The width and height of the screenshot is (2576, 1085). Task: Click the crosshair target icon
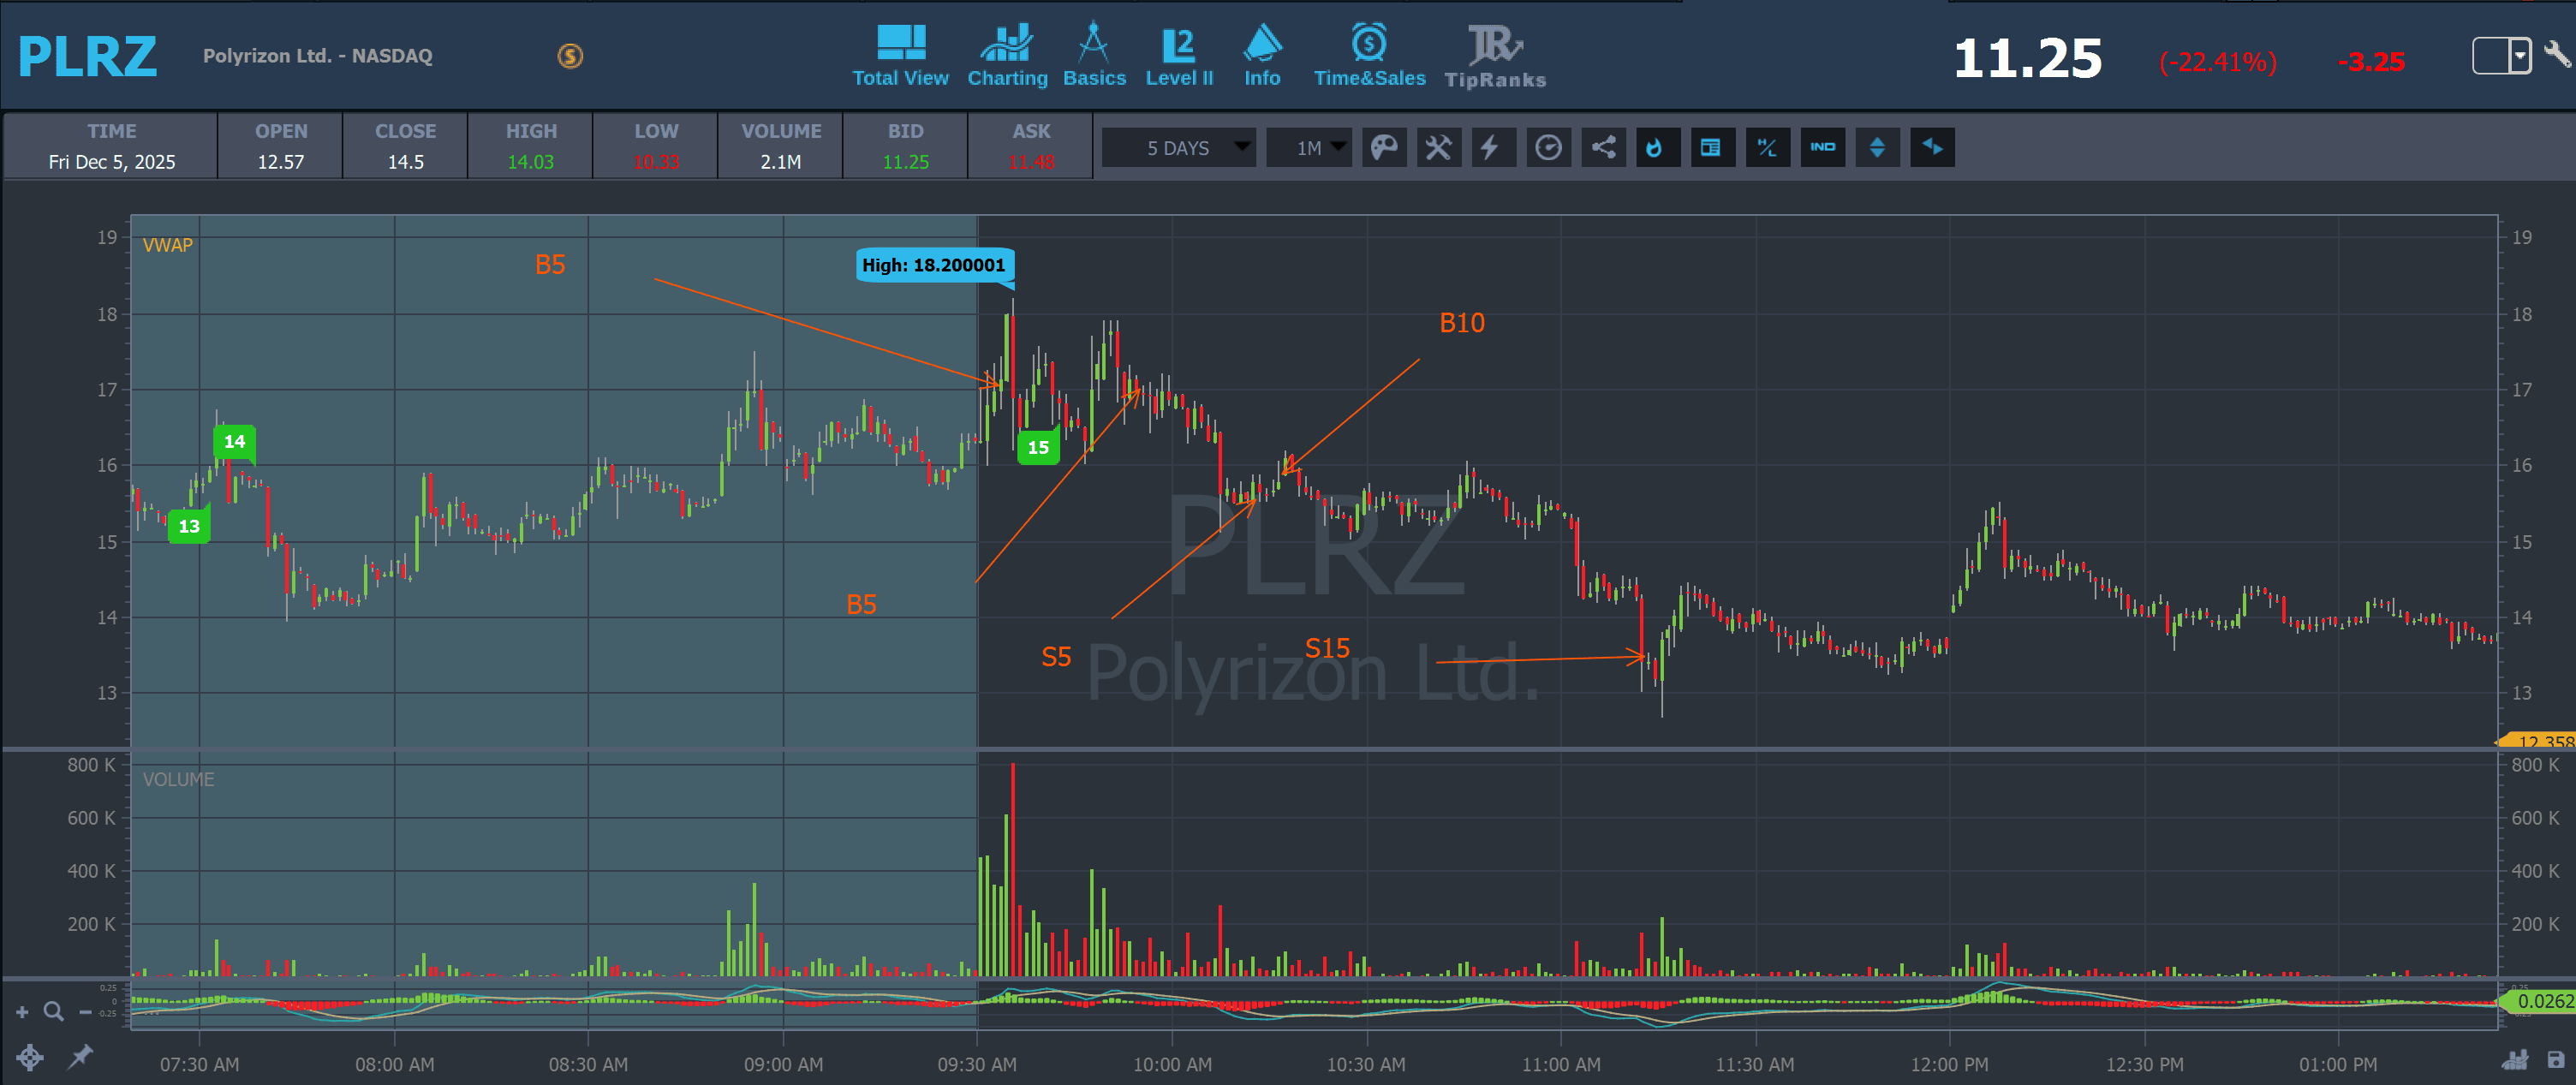pos(30,1057)
